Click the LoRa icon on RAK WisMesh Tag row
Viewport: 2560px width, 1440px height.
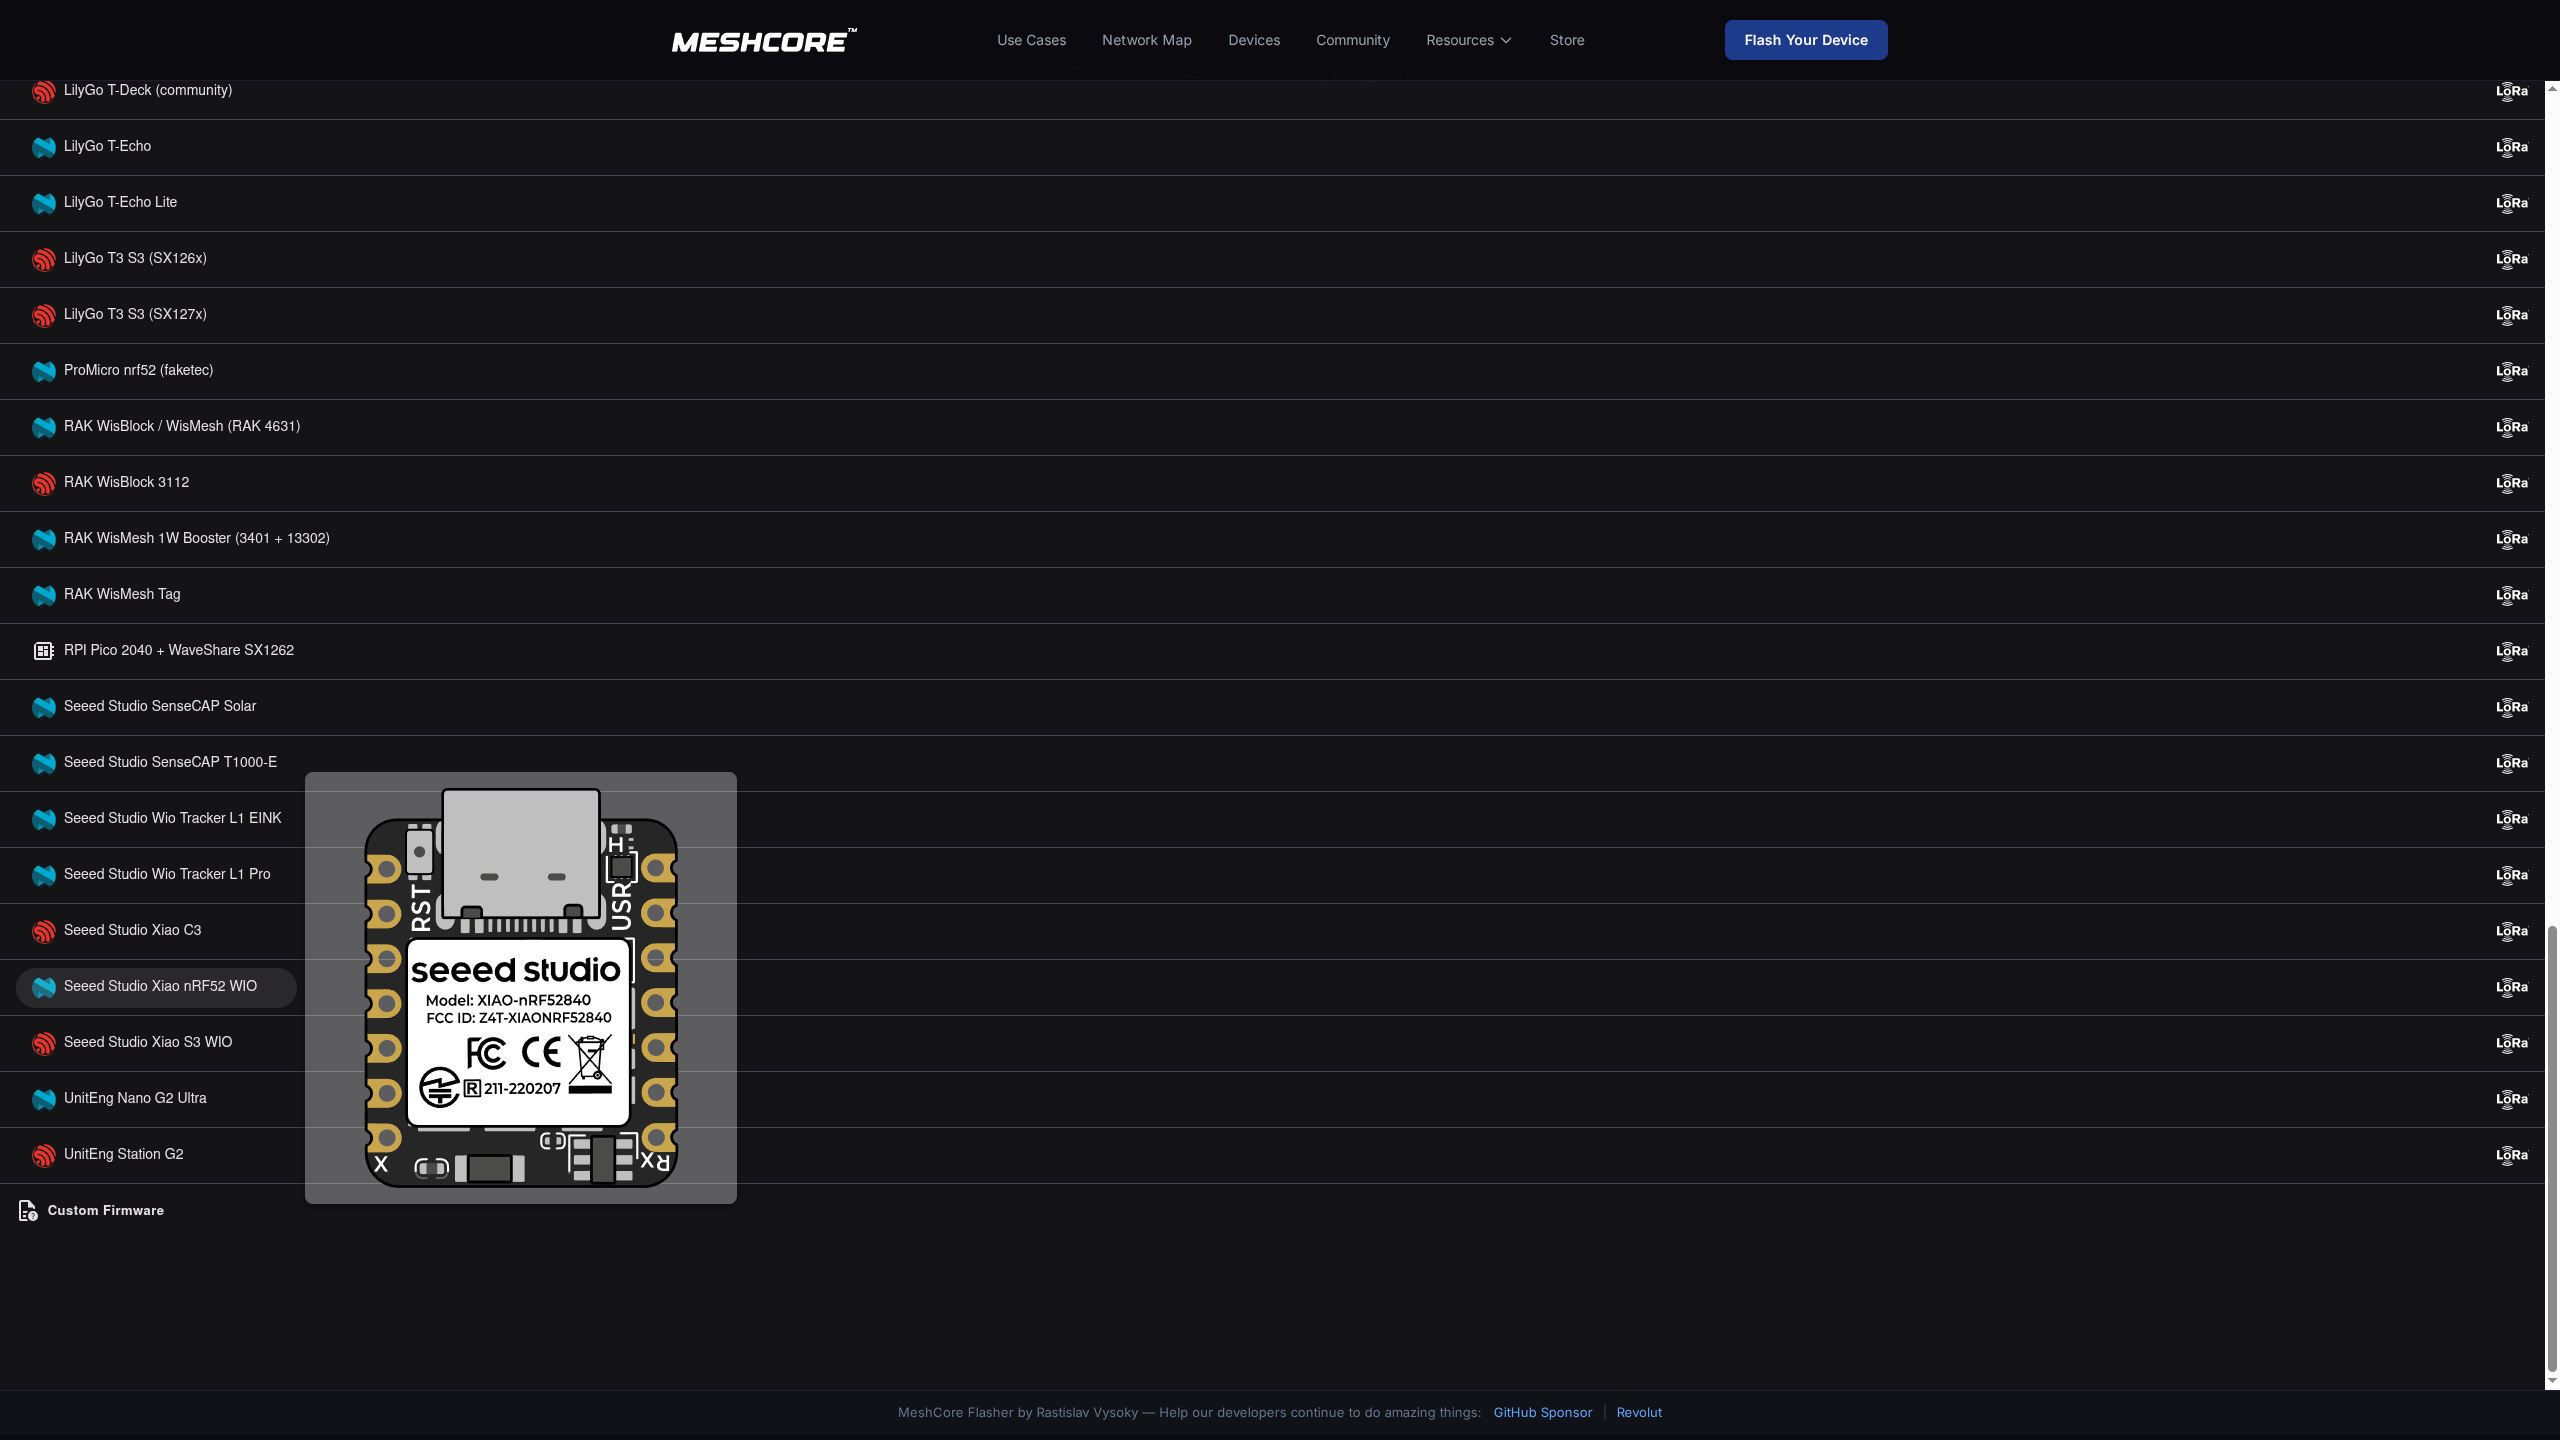(2511, 595)
